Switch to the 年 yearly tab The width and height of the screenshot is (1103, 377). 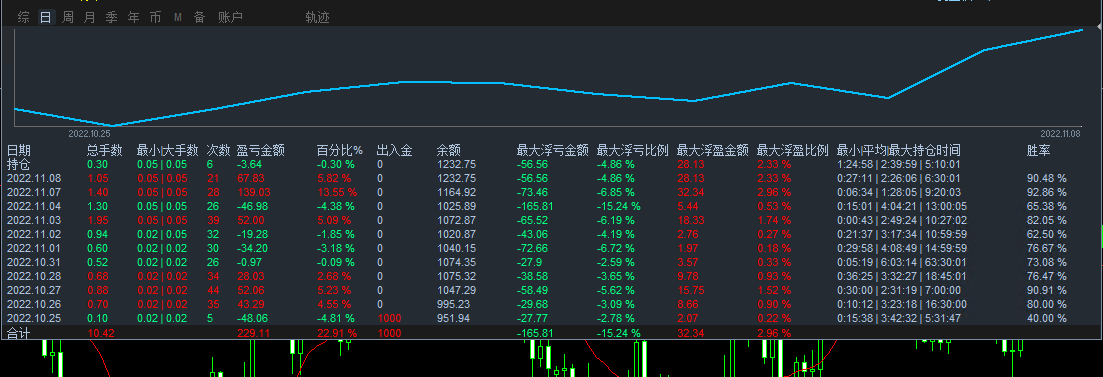tap(133, 18)
